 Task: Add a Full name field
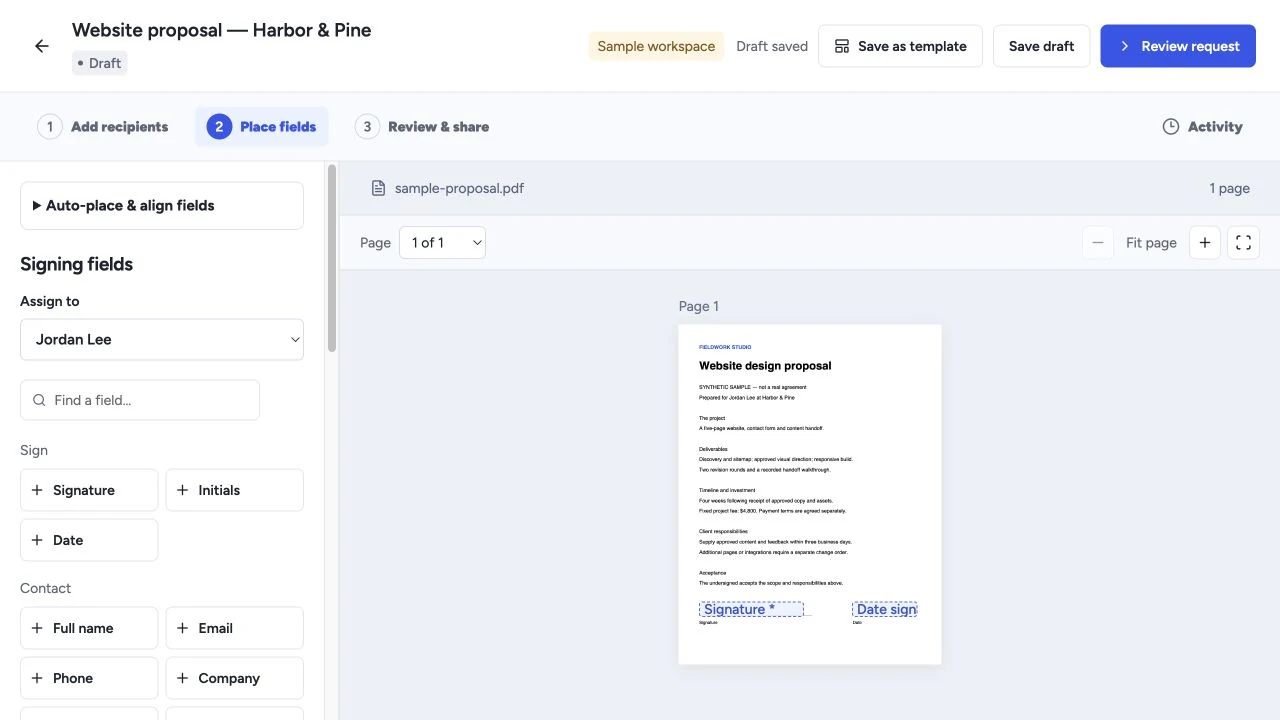pos(89,628)
